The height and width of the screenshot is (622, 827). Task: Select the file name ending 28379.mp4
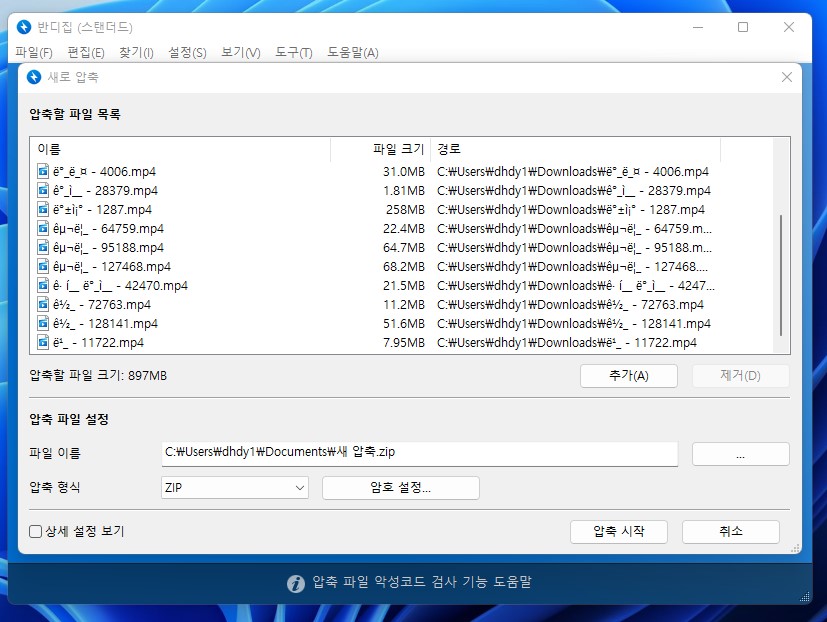pos(105,190)
